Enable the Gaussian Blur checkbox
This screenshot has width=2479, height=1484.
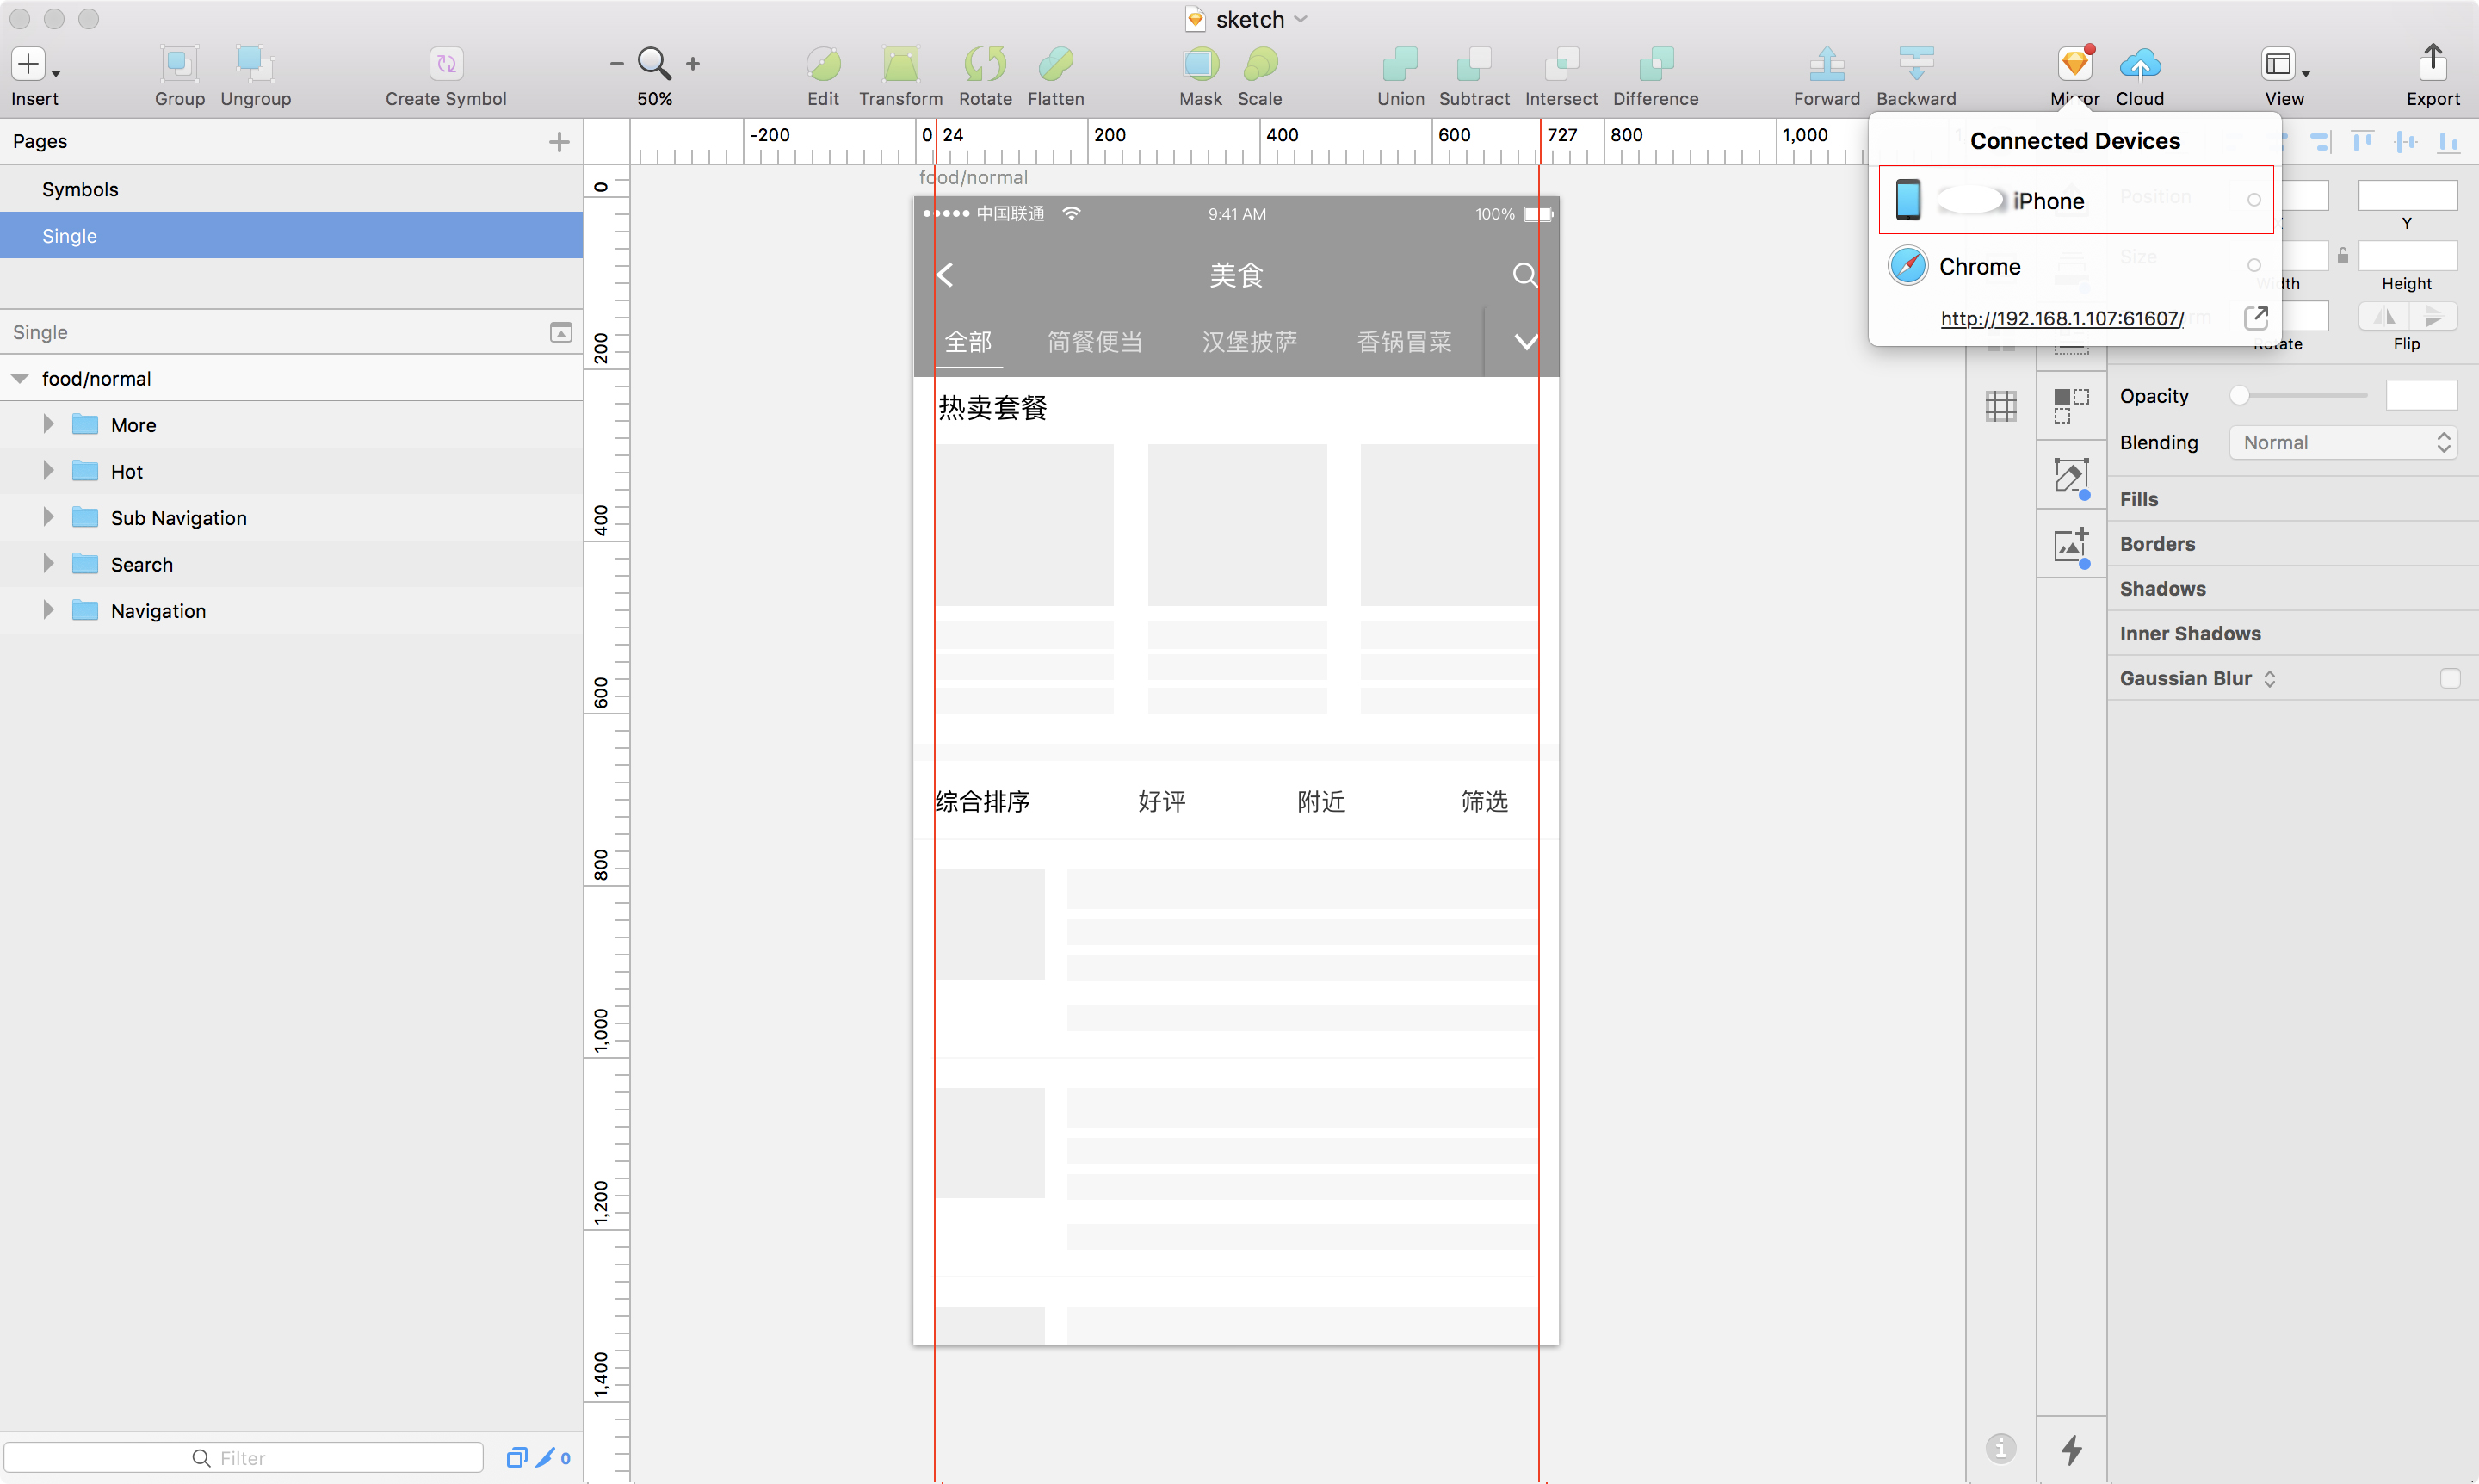2449,679
